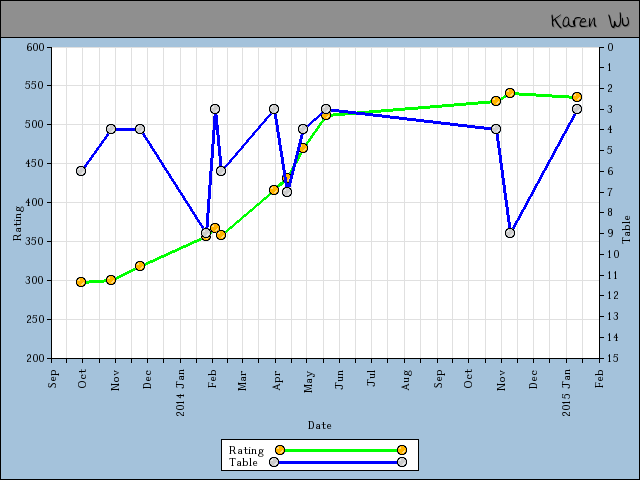Click the green Rating line in legend
Viewport: 640px width, 480px height.
point(340,450)
